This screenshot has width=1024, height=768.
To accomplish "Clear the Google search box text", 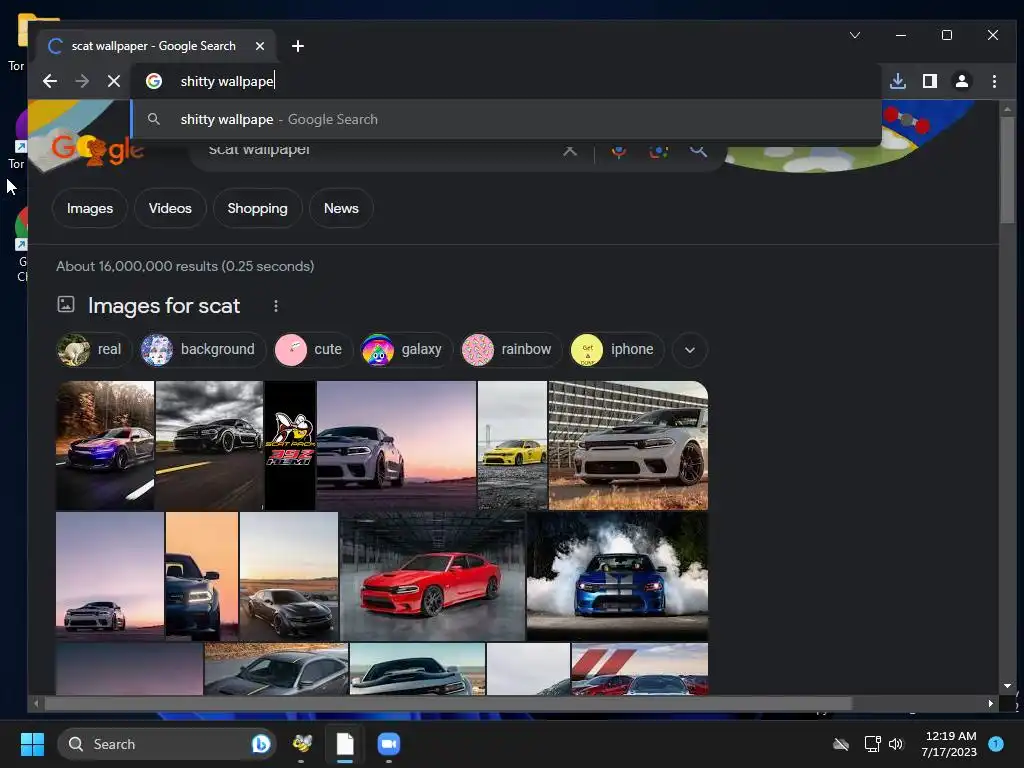I will [x=570, y=151].
